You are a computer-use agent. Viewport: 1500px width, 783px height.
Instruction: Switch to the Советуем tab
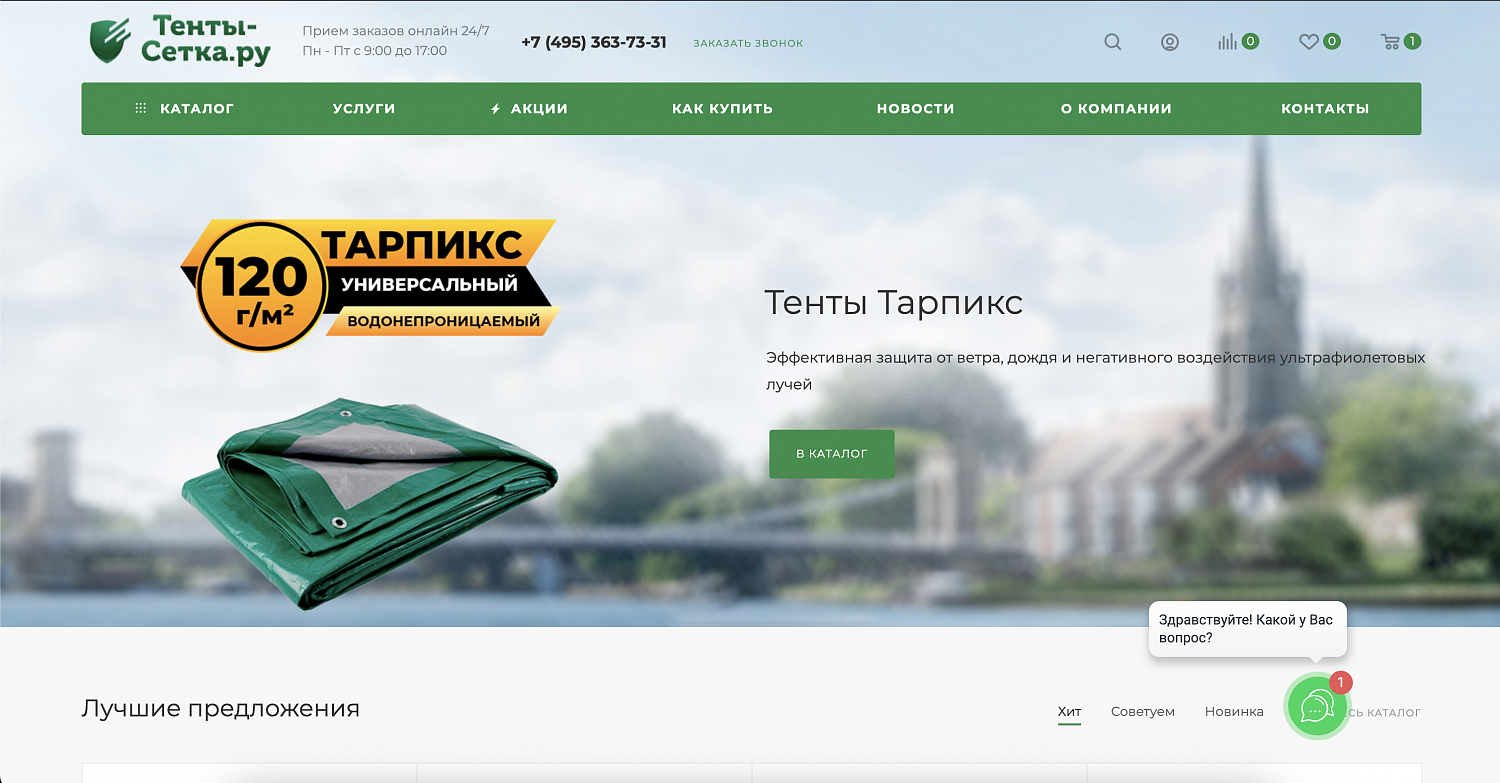(1143, 712)
